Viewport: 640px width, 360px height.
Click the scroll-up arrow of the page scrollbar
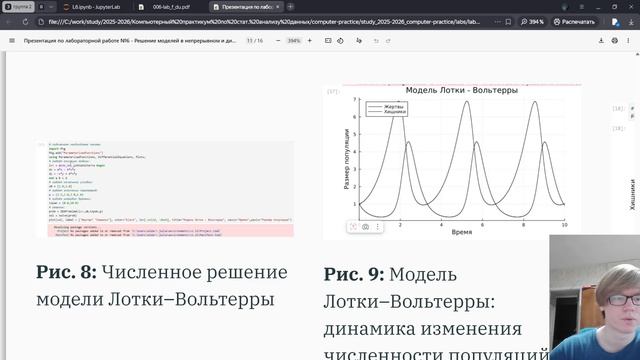pyautogui.click(x=637, y=54)
